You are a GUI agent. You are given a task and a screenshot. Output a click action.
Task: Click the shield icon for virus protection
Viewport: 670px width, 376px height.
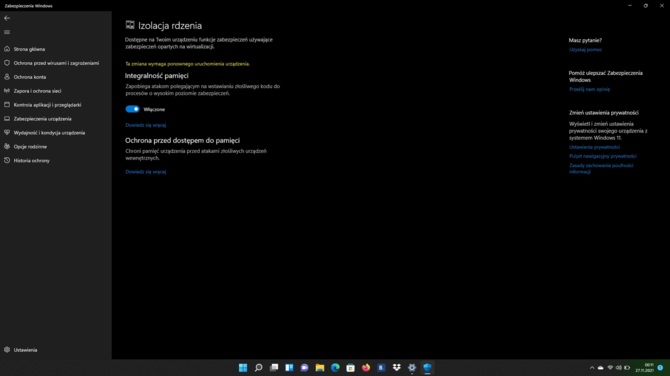point(7,63)
